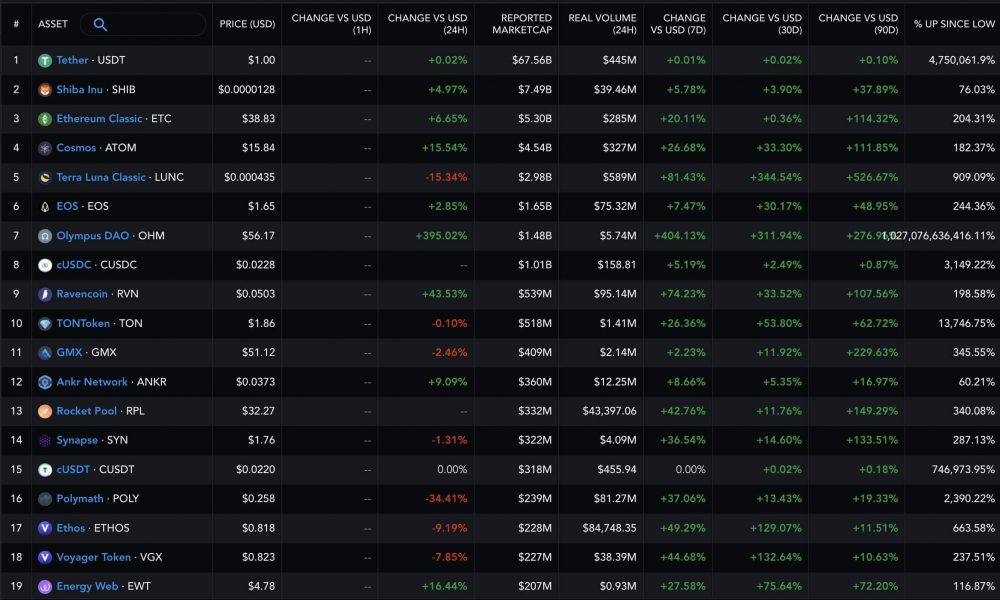The width and height of the screenshot is (1000, 600).
Task: Open the TONToken asset link
Action: tap(83, 323)
